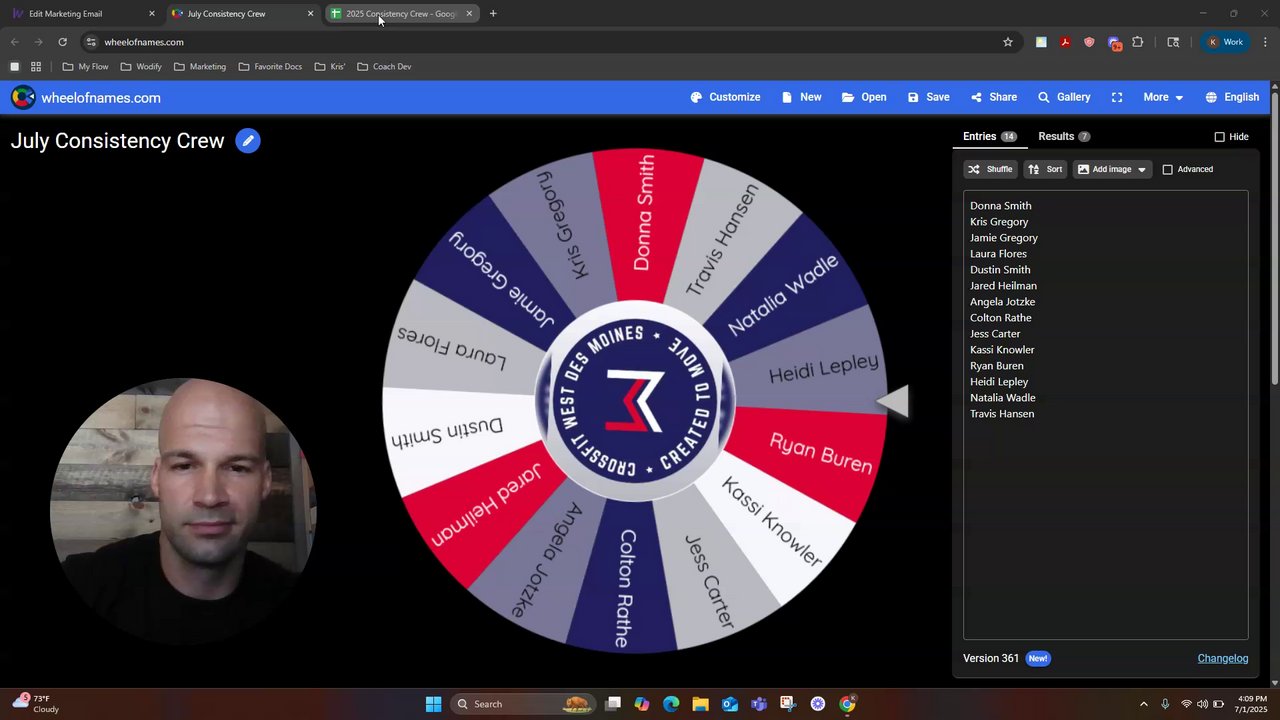Click Jared Heilman in entries list
The image size is (1280, 720).
(x=1003, y=286)
